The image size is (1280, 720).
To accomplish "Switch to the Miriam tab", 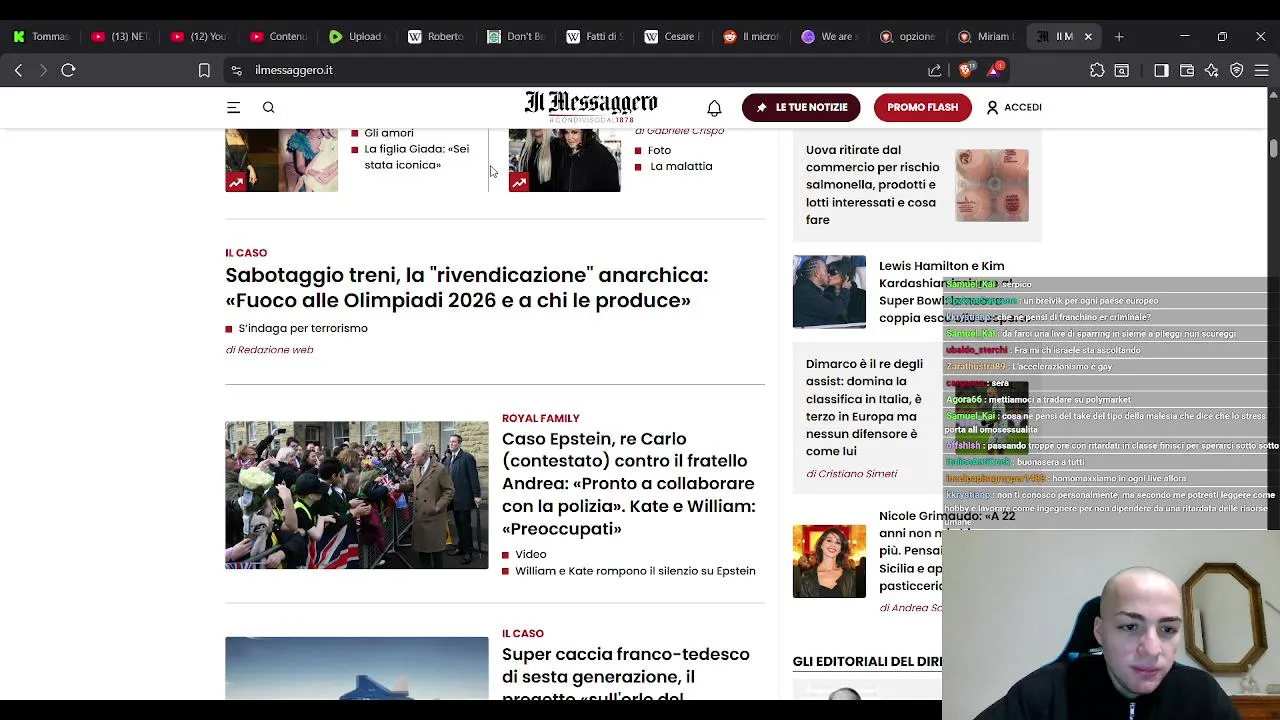I will pyautogui.click(x=985, y=36).
